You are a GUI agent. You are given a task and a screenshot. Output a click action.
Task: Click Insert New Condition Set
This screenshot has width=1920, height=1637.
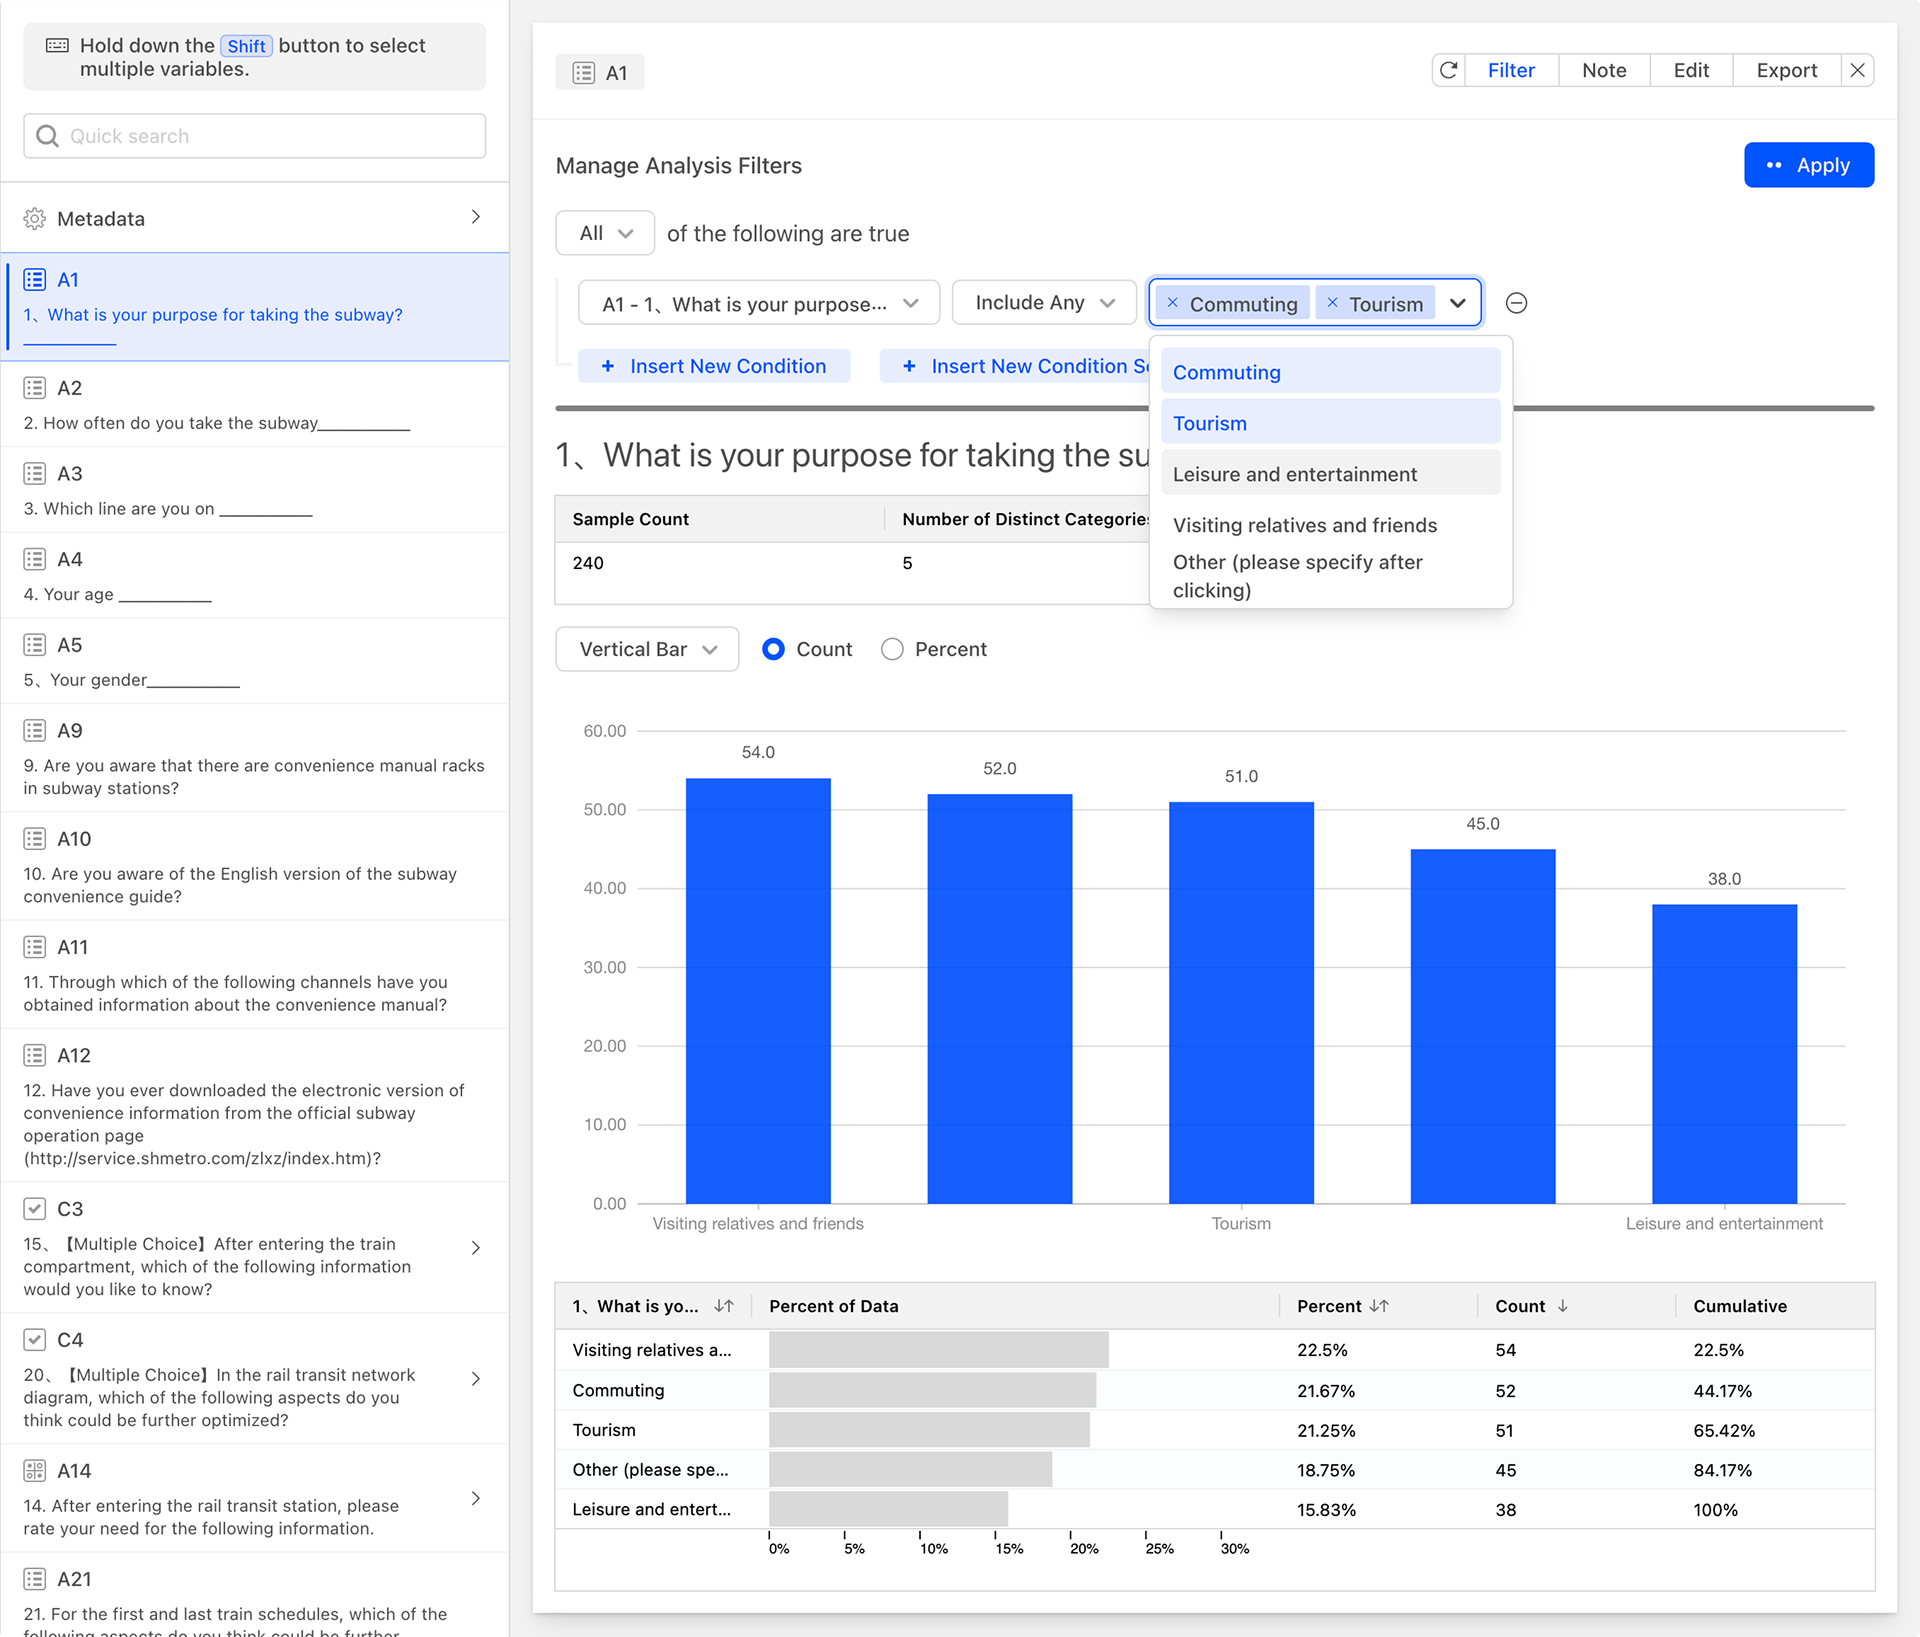[1015, 366]
